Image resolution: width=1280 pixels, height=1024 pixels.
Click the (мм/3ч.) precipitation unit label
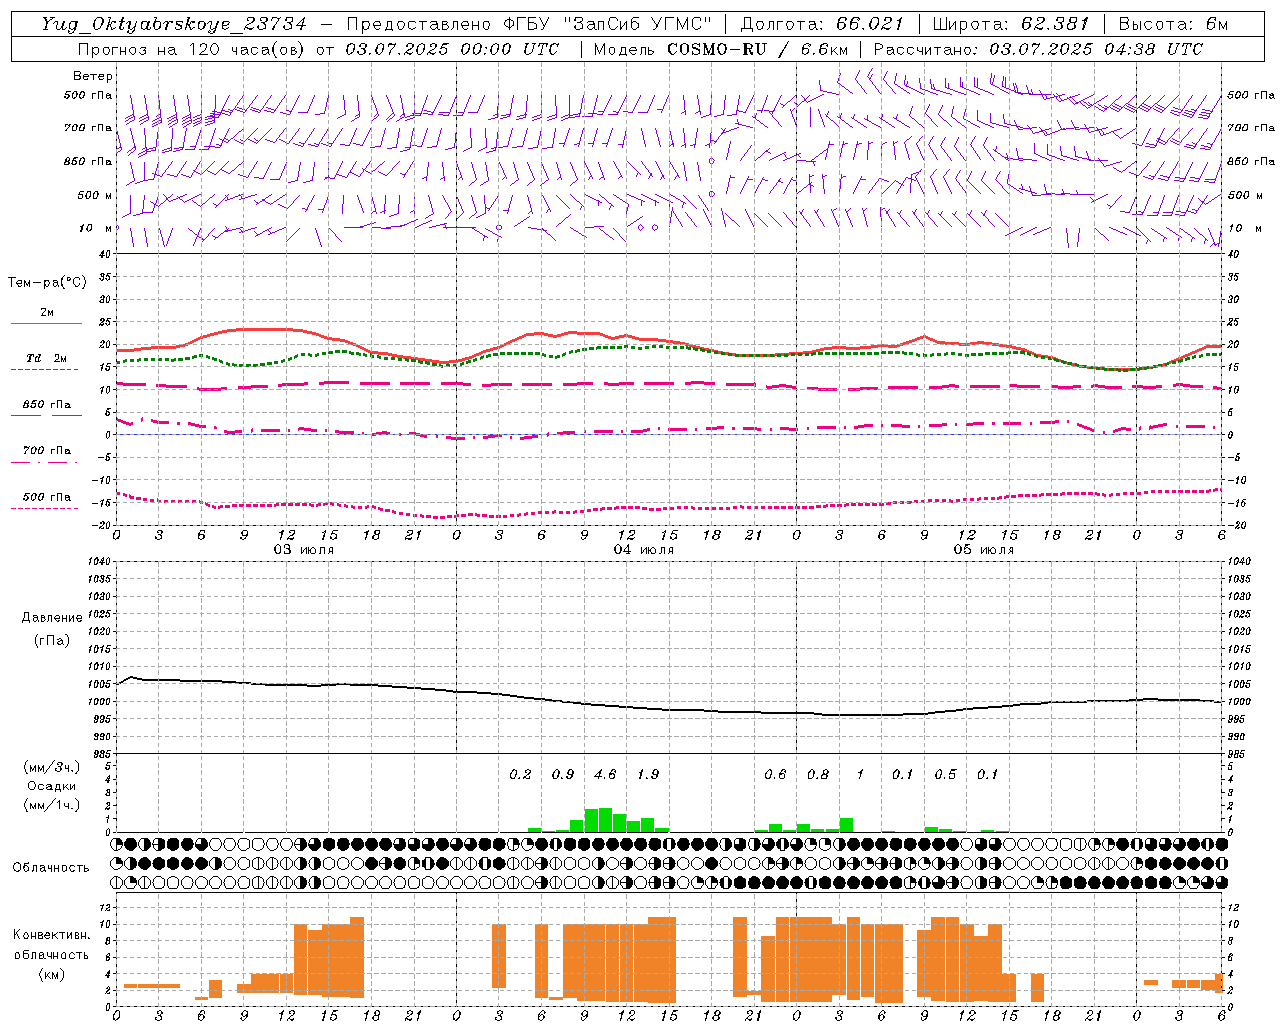coord(53,767)
